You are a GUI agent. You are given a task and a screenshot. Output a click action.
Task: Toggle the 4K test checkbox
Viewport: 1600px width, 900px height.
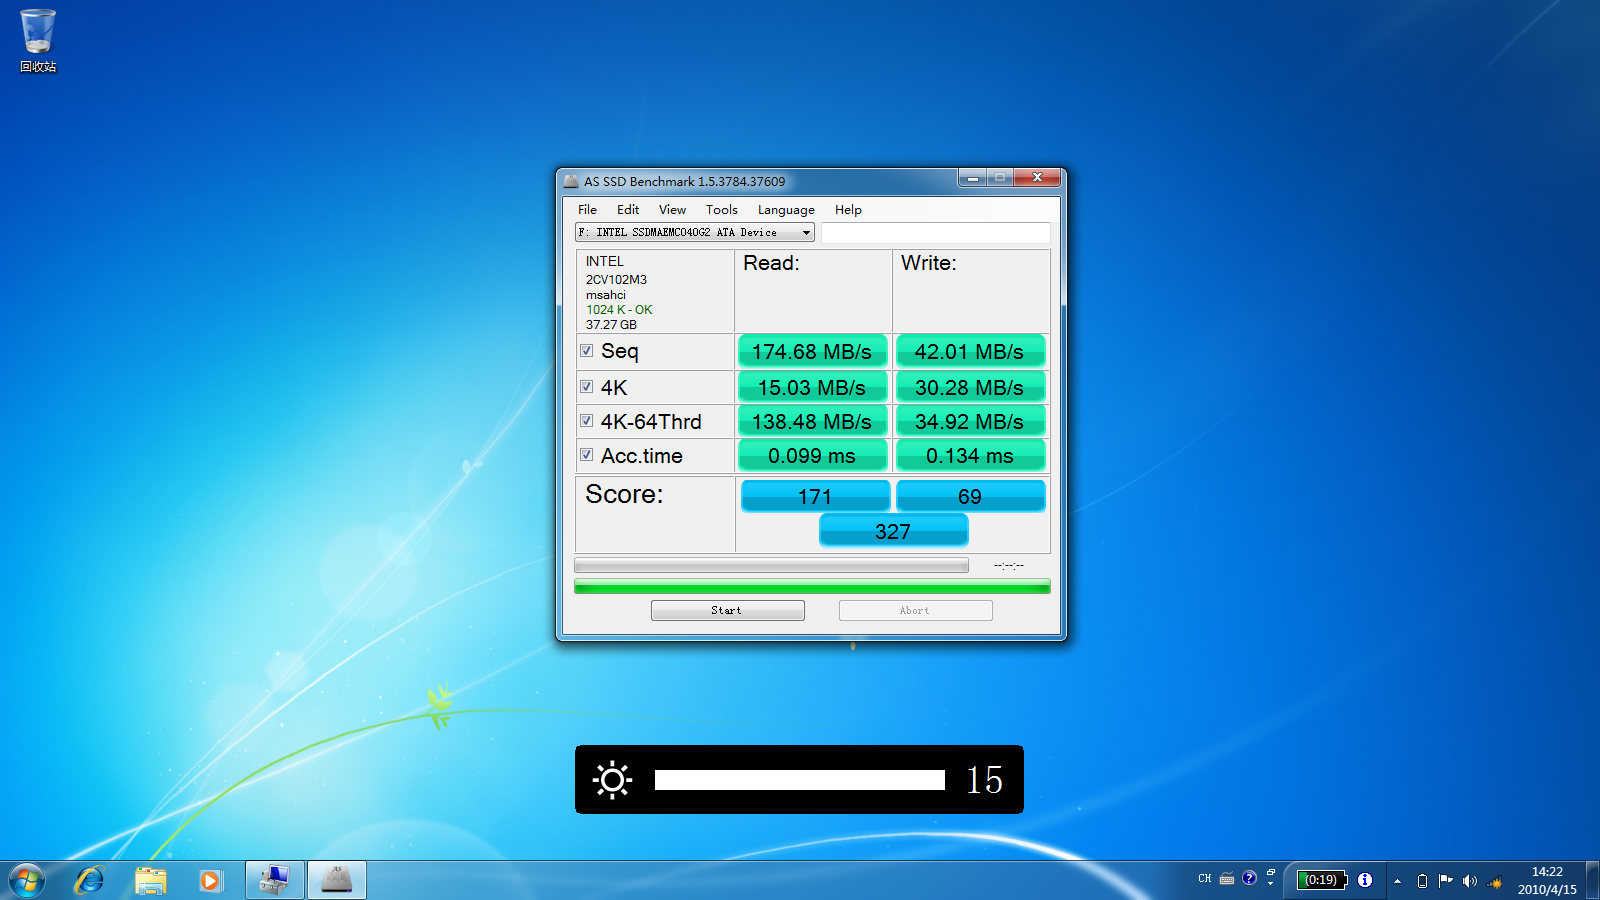587,387
